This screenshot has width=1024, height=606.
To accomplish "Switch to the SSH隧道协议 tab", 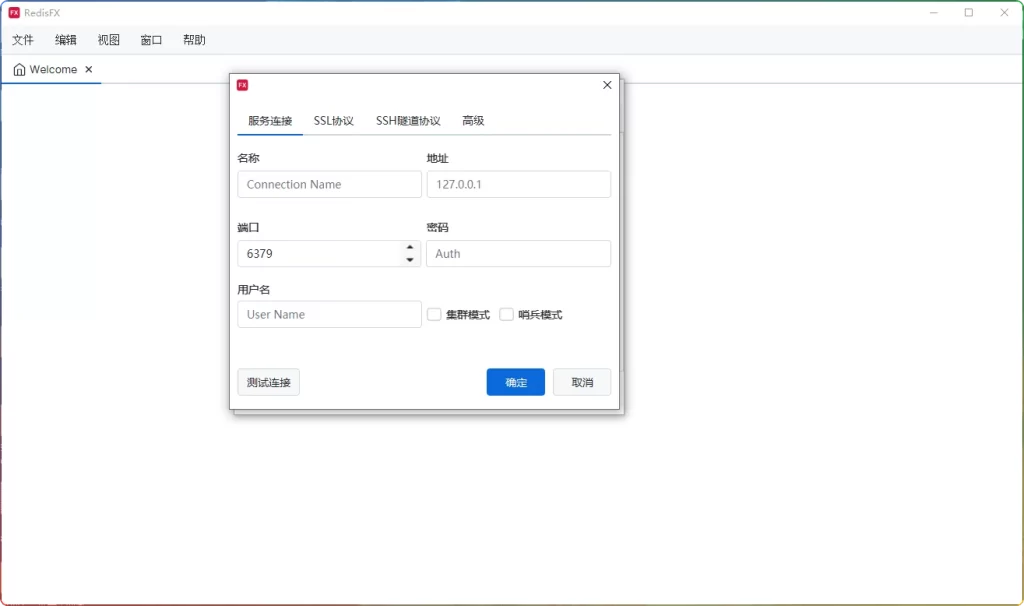I will 406,120.
